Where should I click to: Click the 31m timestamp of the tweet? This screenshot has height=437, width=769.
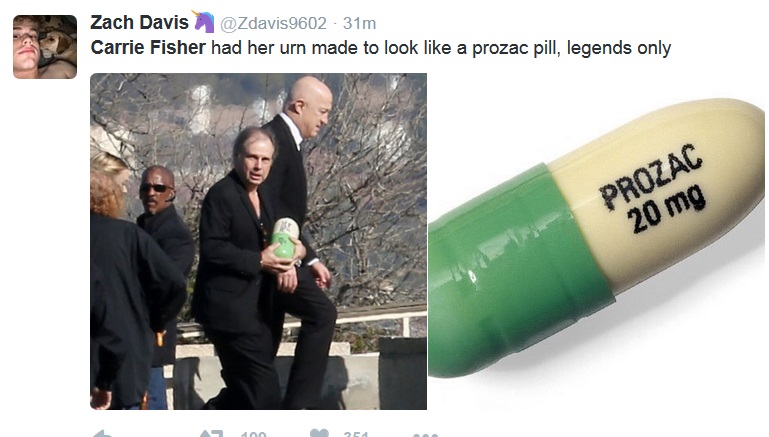[359, 23]
